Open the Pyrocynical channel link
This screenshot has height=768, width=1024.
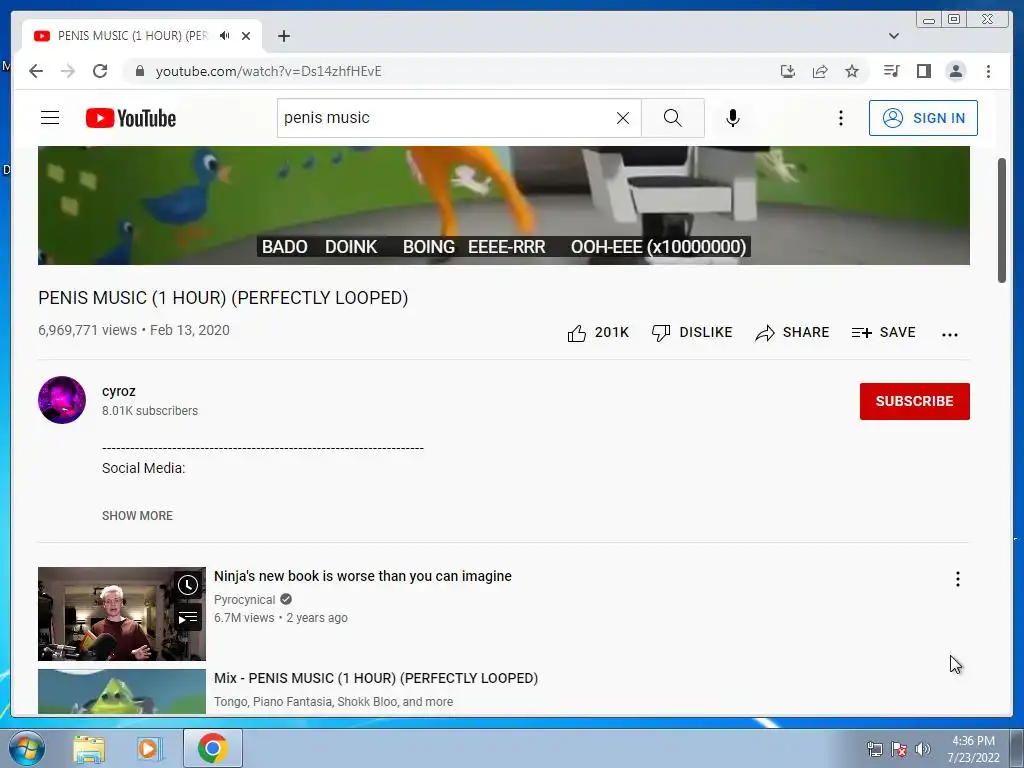(244, 600)
